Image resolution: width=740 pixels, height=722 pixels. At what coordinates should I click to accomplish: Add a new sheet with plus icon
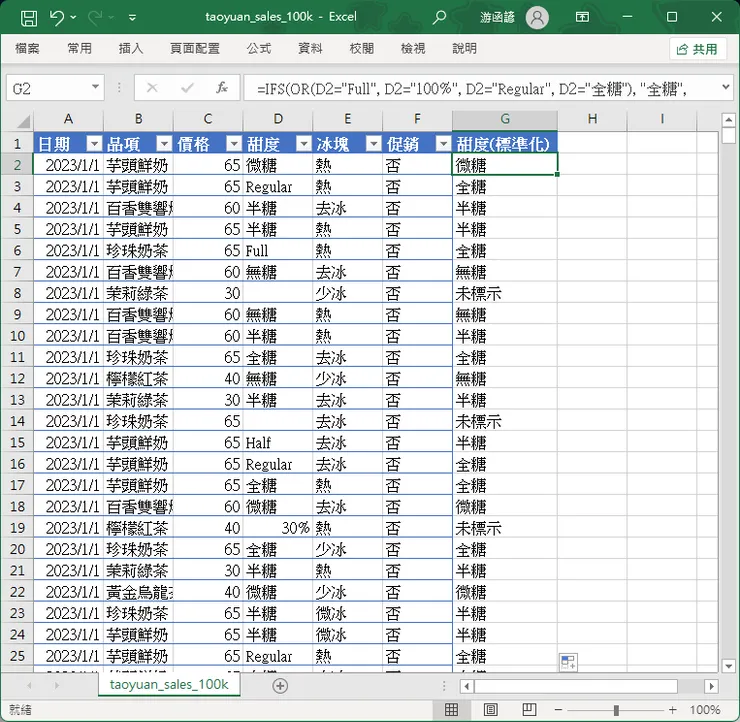[x=280, y=685]
